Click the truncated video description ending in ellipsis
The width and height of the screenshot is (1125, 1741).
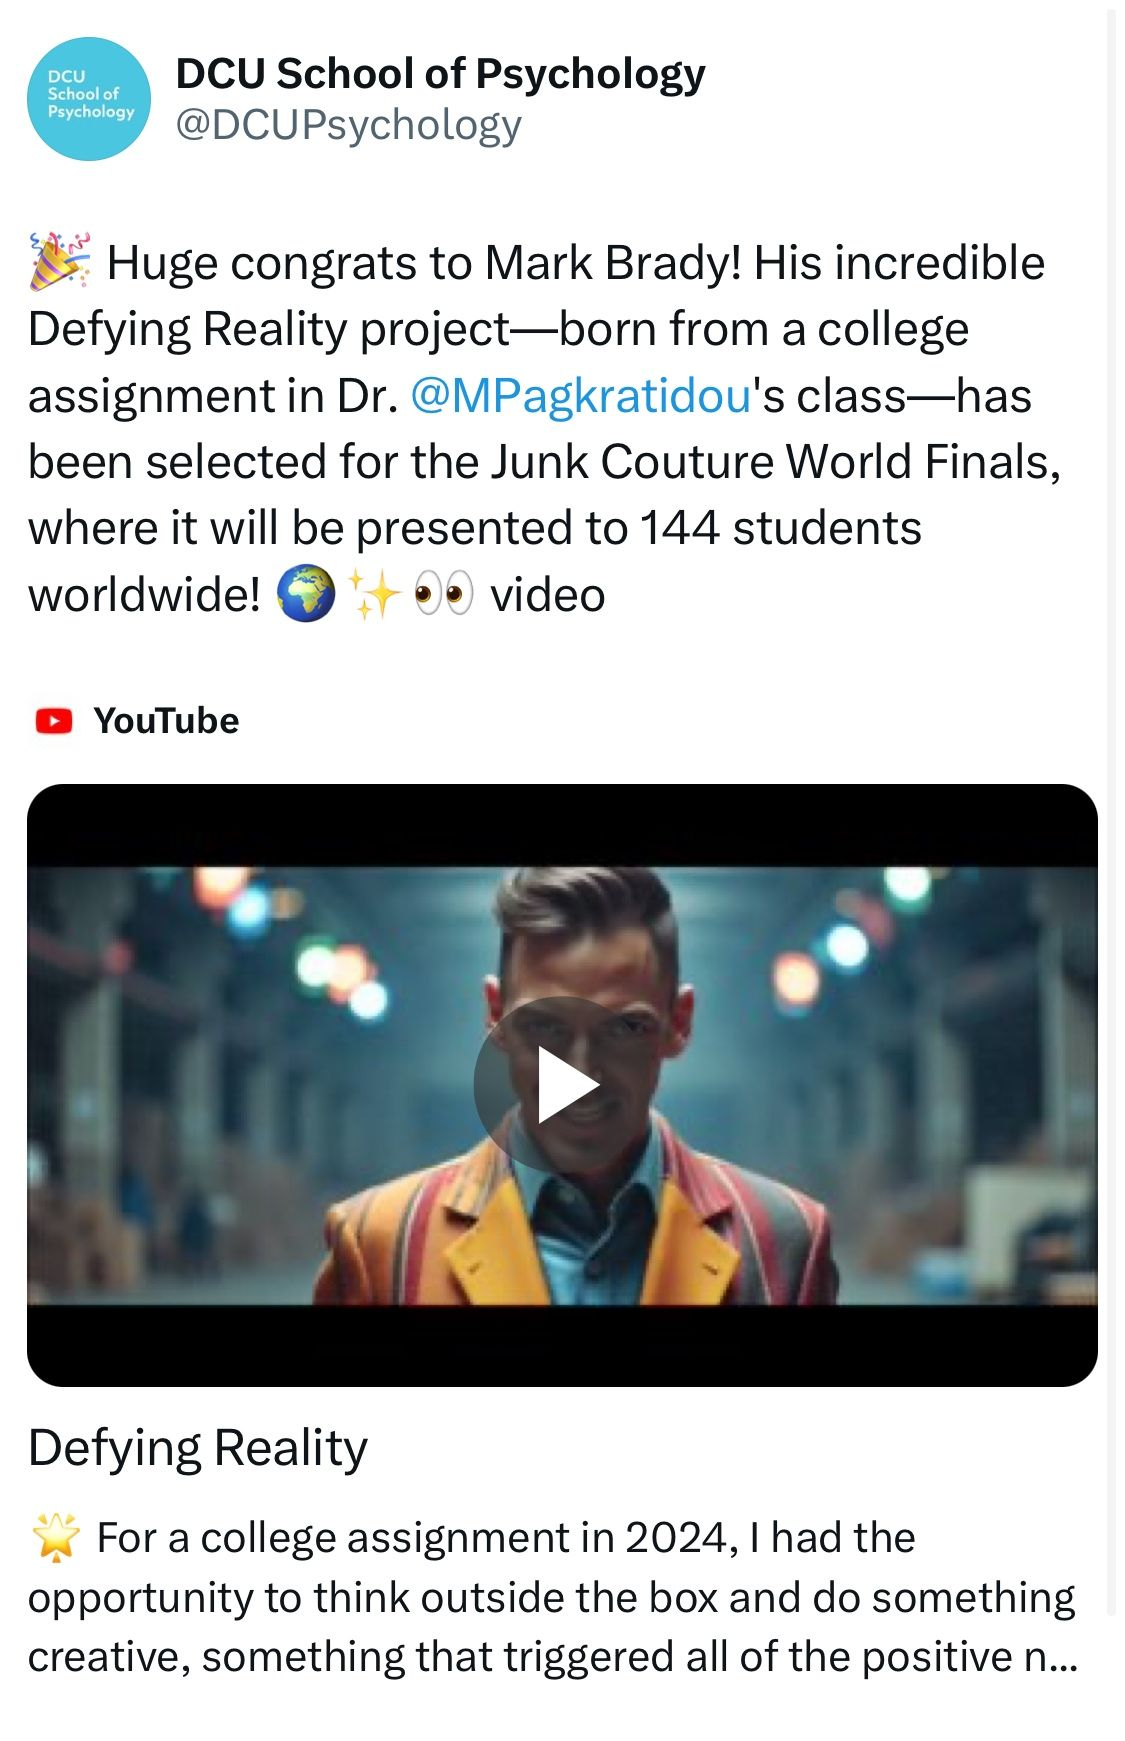[x=552, y=1597]
